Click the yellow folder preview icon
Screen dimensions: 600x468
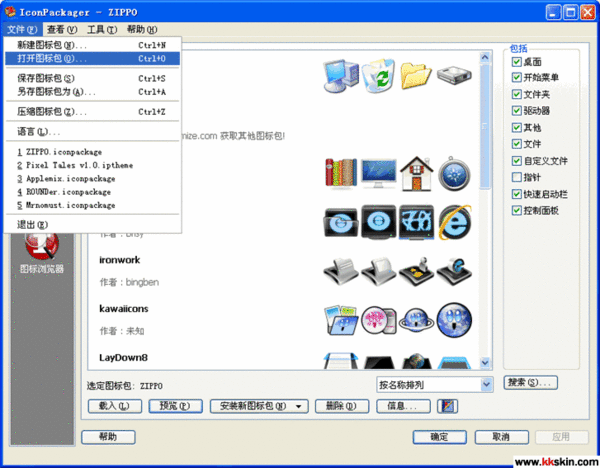click(x=416, y=76)
